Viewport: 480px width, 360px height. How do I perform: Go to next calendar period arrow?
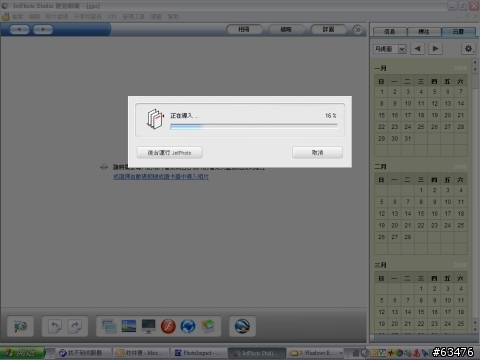435,49
